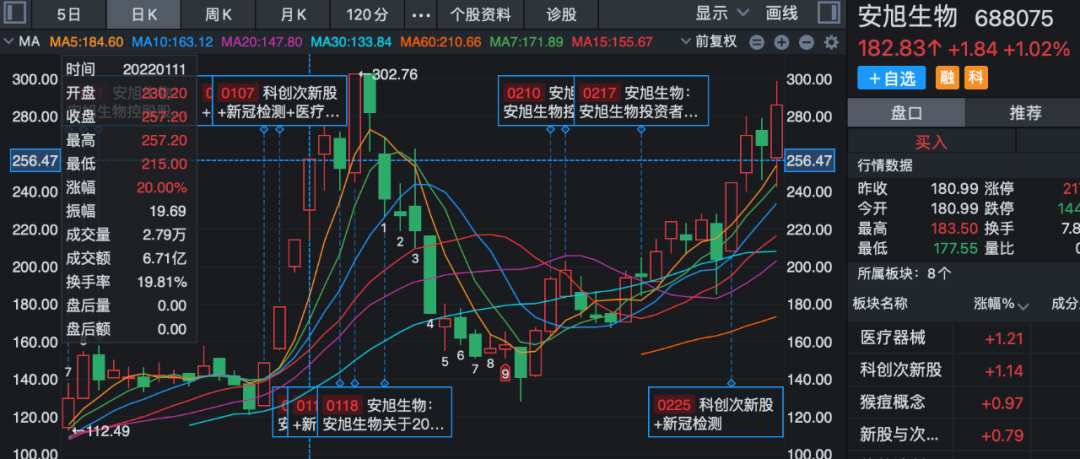The image size is (1080, 459).
Task: Click the plus zoom-in chart icon
Action: pos(781,43)
